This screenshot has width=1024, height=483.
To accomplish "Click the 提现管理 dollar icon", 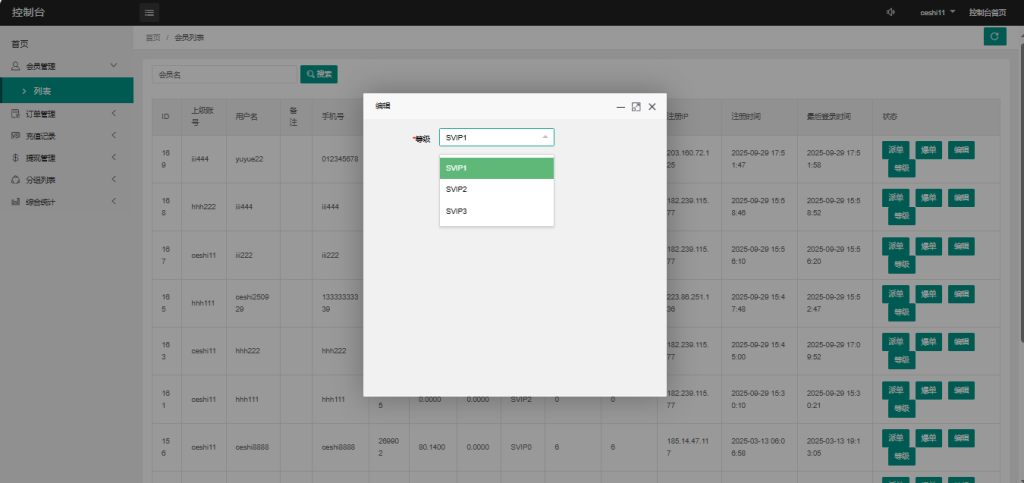I will (x=16, y=158).
